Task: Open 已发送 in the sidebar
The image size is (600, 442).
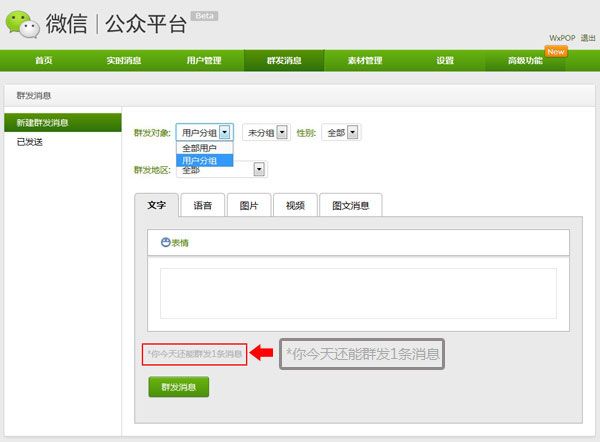Action: [29, 142]
